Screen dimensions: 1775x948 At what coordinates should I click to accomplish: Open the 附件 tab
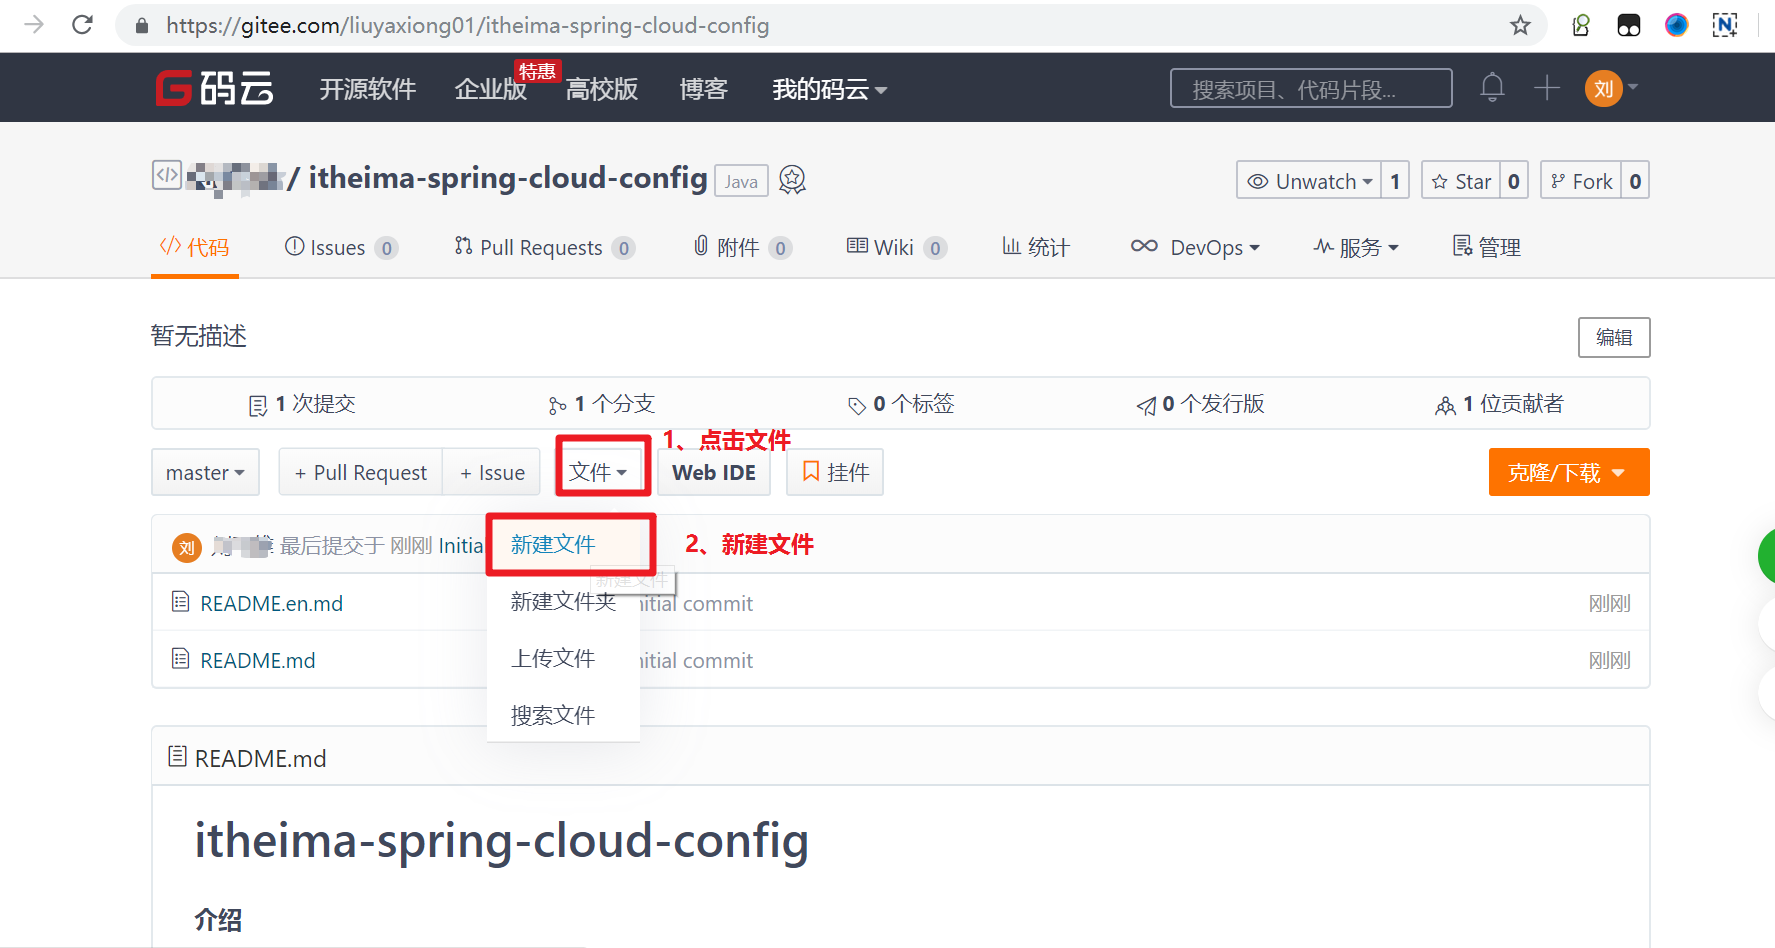pyautogui.click(x=742, y=247)
